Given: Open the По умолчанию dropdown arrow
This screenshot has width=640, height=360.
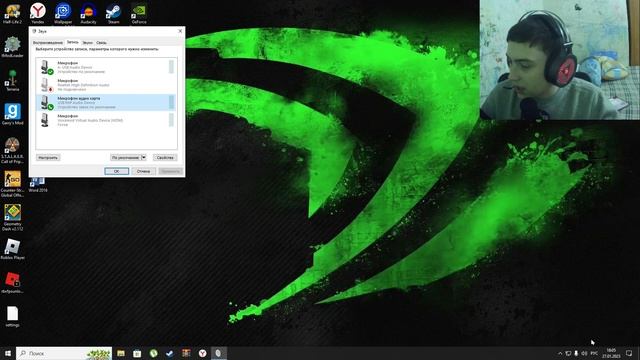Looking at the screenshot, I should 143,158.
